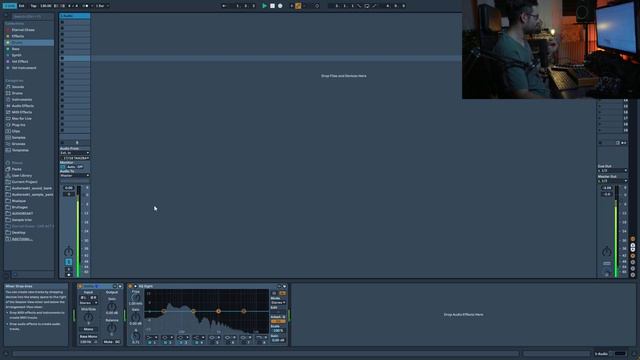Click the audio track volume fader
The height and width of the screenshot is (360, 640).
[78, 231]
